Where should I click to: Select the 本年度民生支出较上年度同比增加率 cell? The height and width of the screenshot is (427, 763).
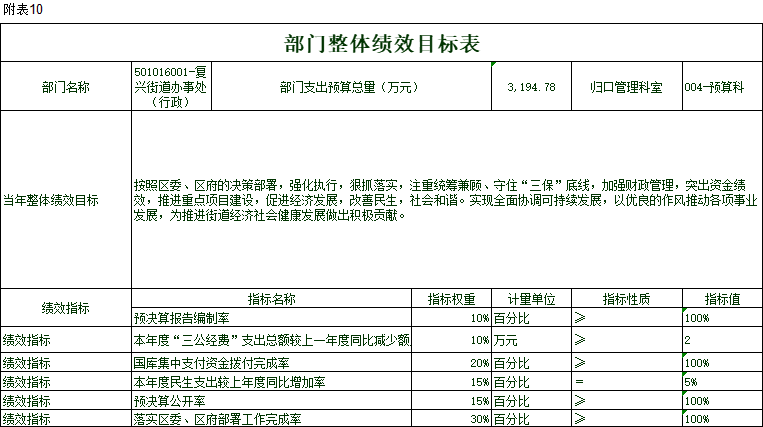272,382
